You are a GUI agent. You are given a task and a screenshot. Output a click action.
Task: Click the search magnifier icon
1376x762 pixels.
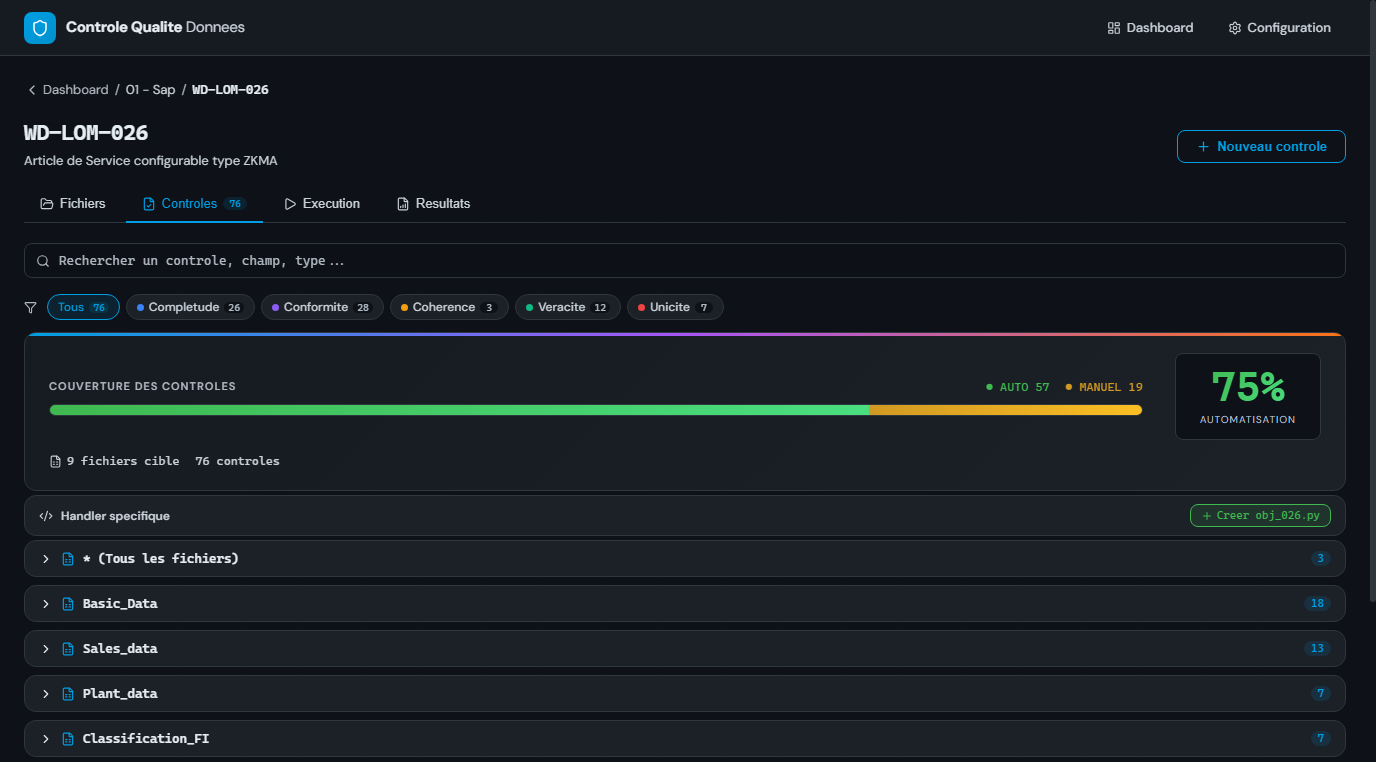pyautogui.click(x=43, y=261)
